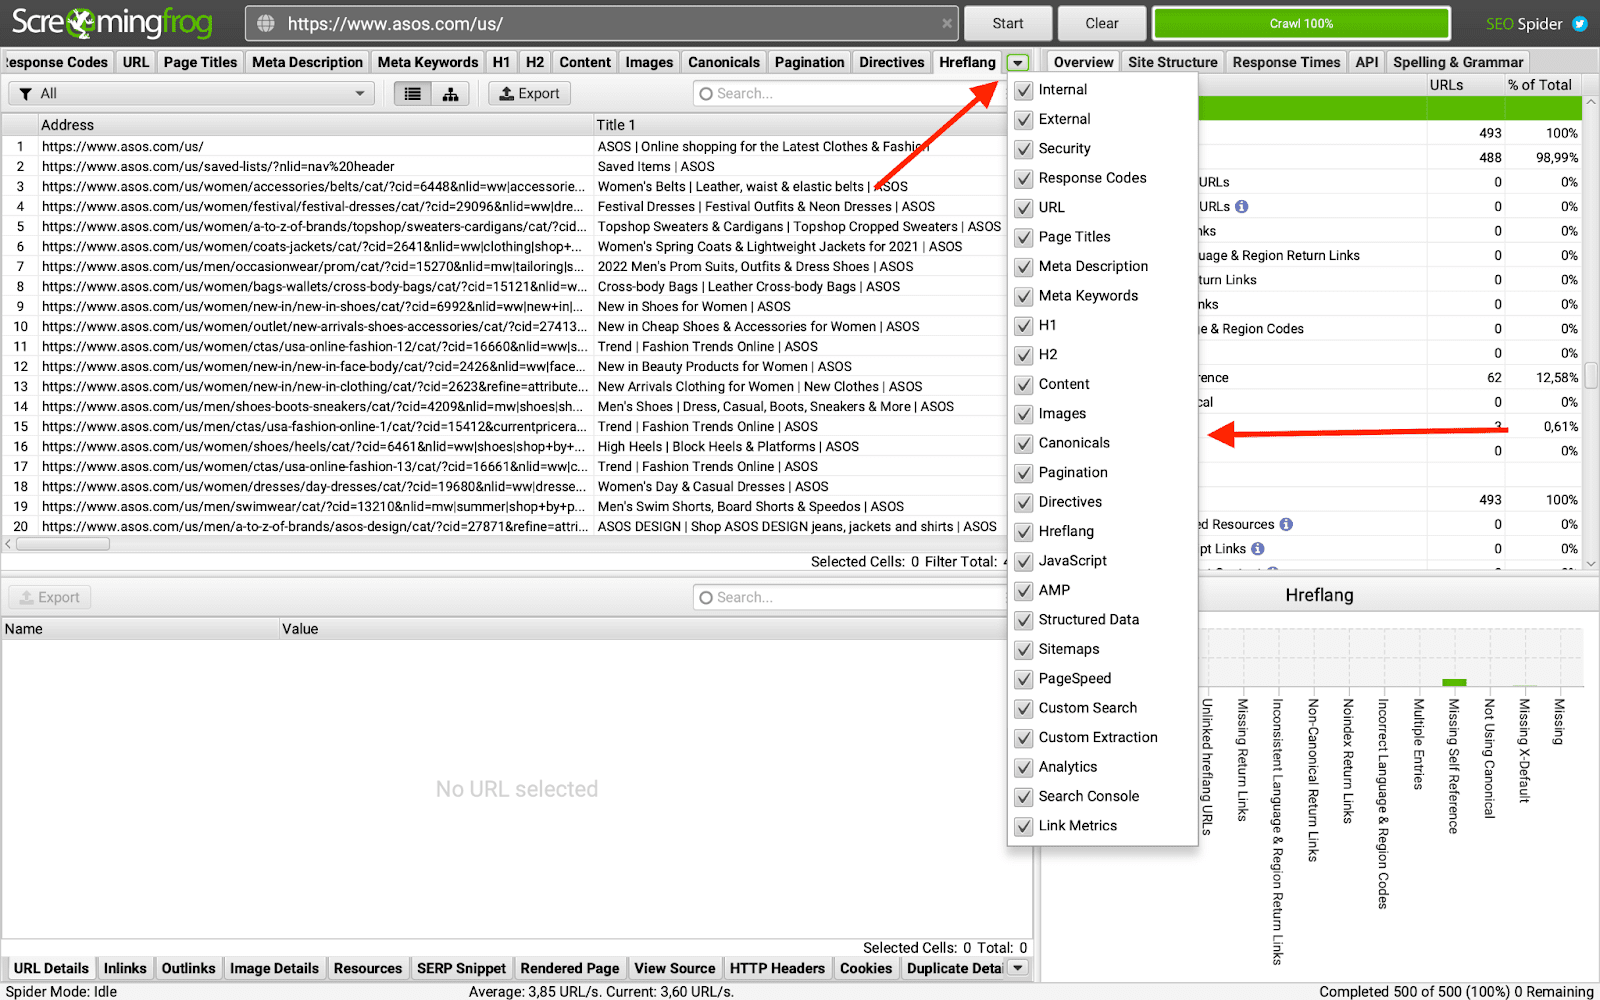Screen dimensions: 1600x1000
Task: Open the HTTP Headers tab
Action: click(777, 968)
